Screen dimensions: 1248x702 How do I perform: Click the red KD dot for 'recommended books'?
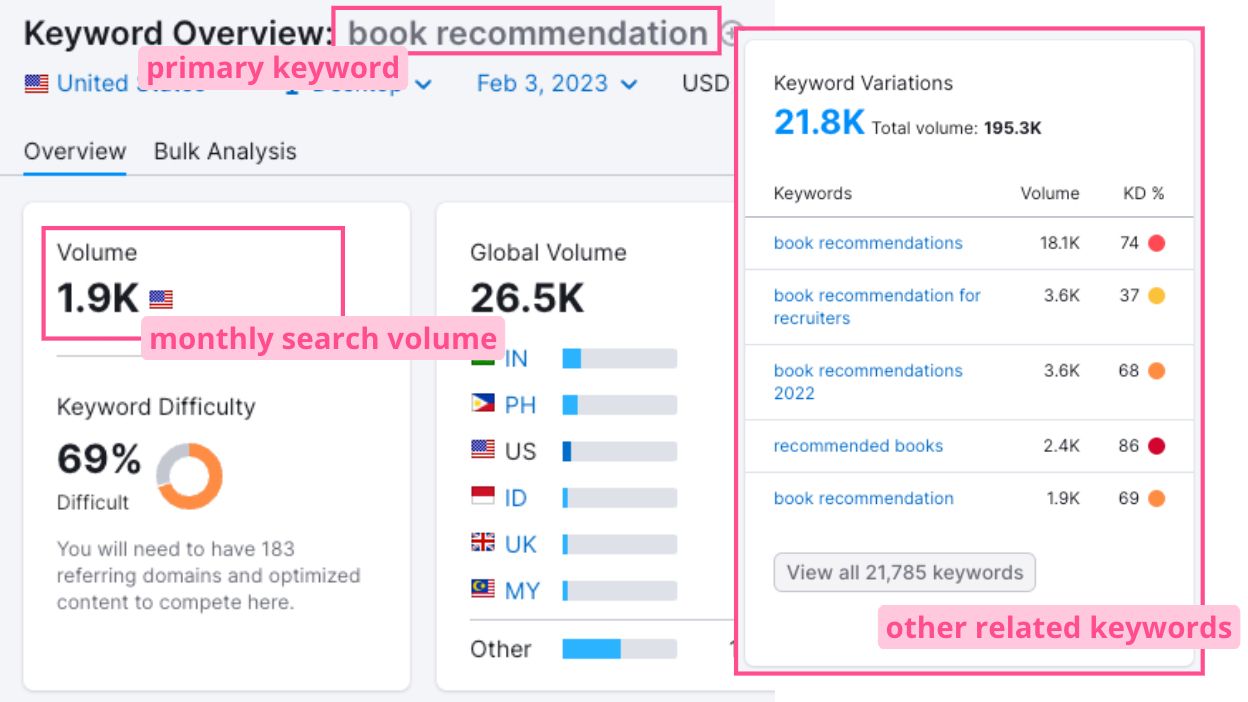click(1156, 446)
